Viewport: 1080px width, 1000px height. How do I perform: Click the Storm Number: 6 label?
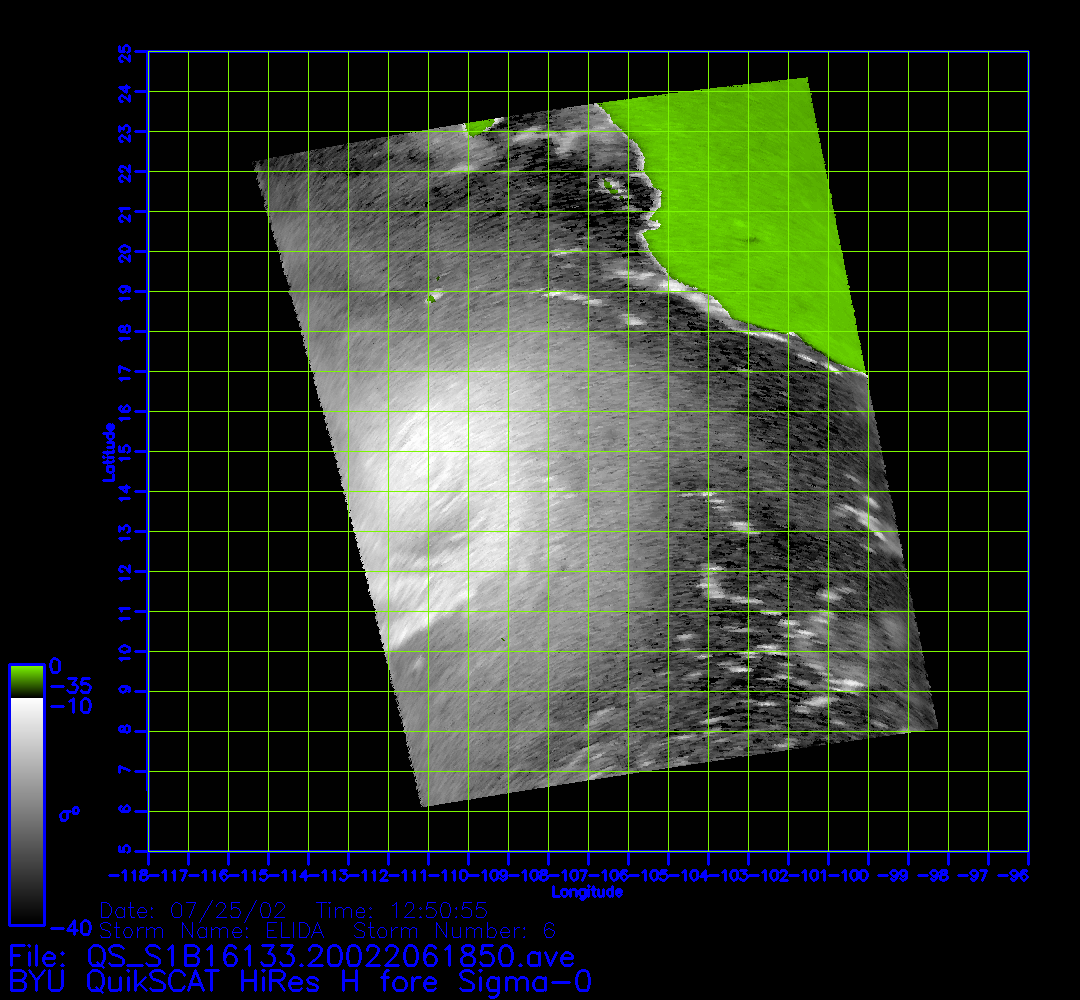click(x=469, y=931)
